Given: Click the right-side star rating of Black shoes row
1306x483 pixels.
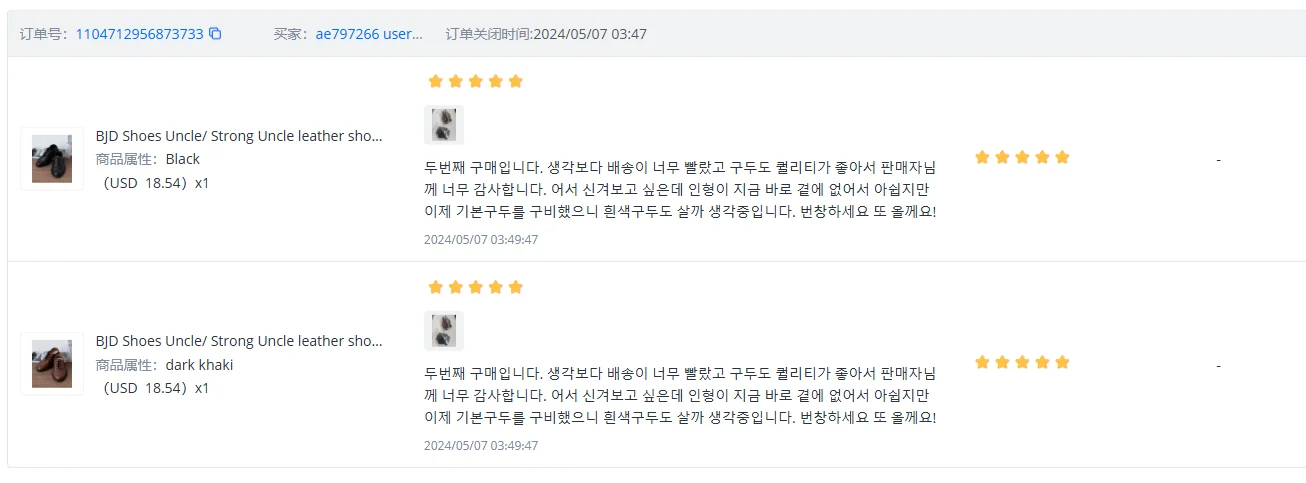Looking at the screenshot, I should (x=1022, y=157).
